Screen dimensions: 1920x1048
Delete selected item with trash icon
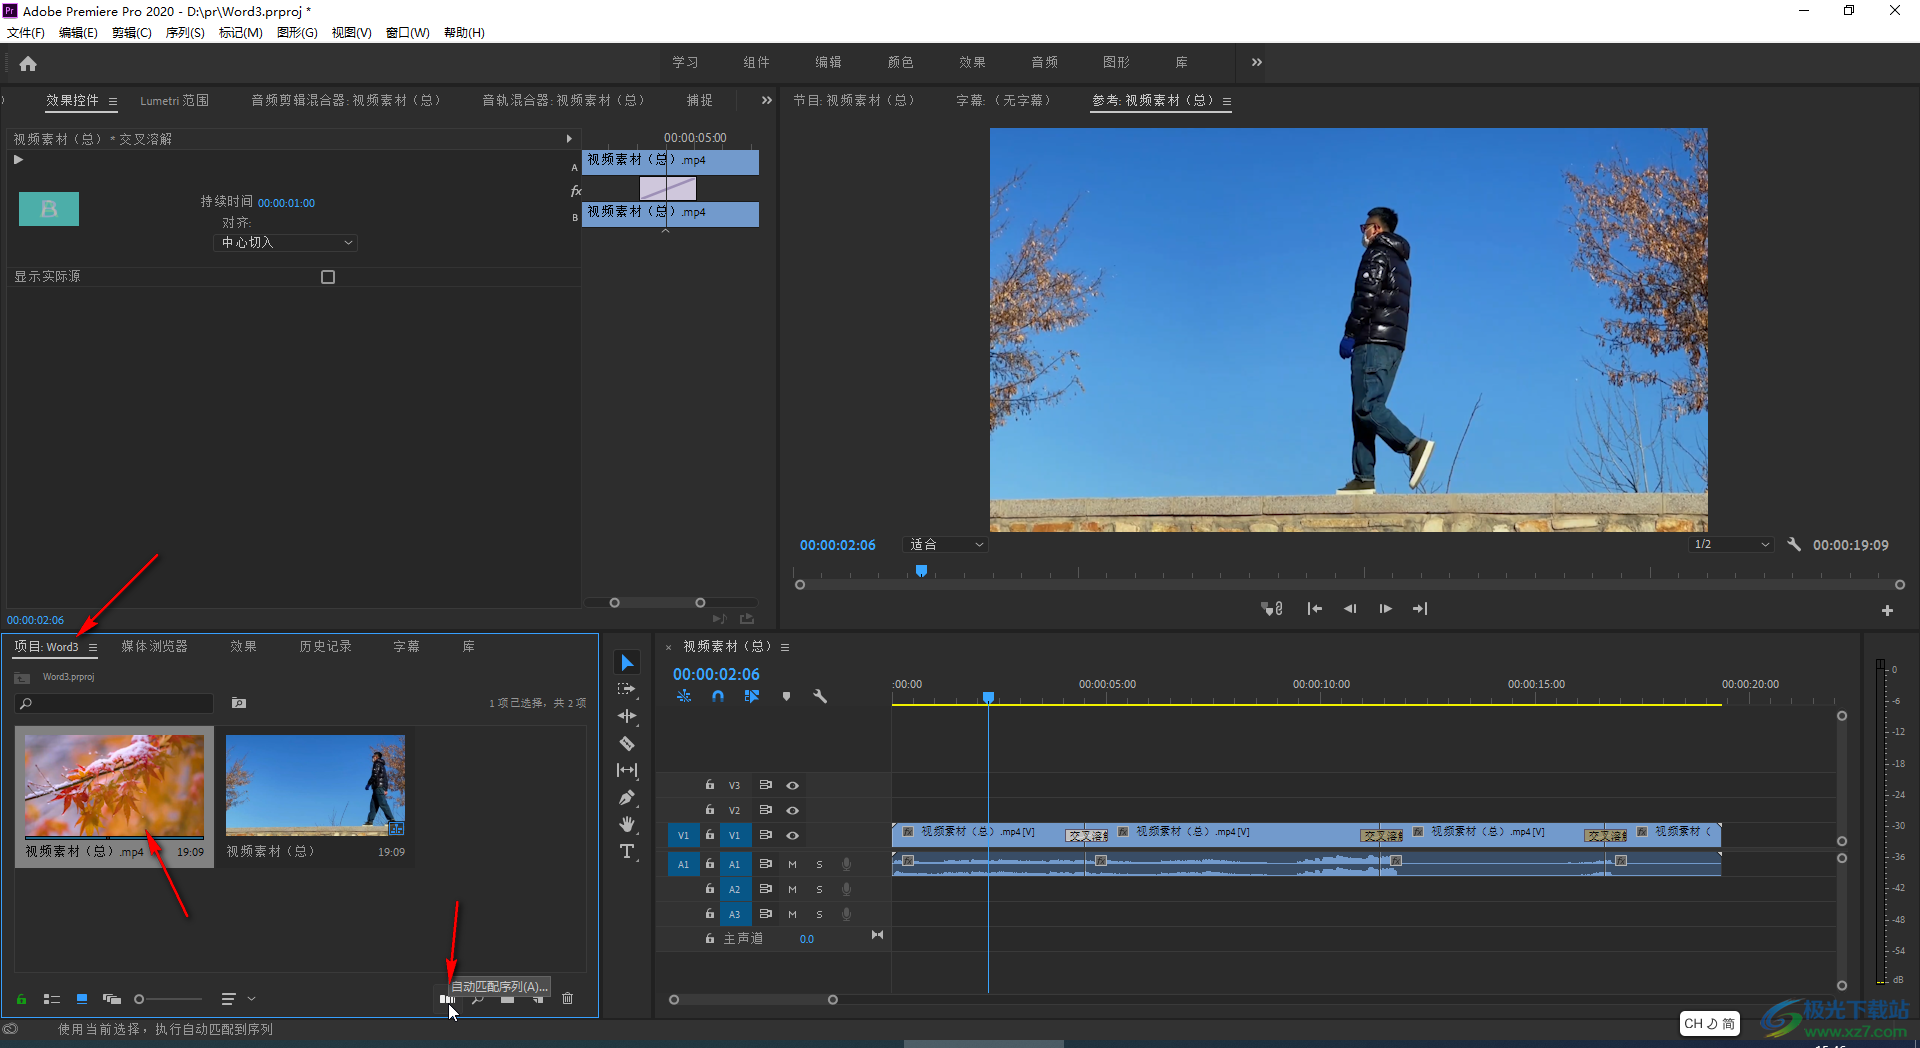(x=567, y=999)
